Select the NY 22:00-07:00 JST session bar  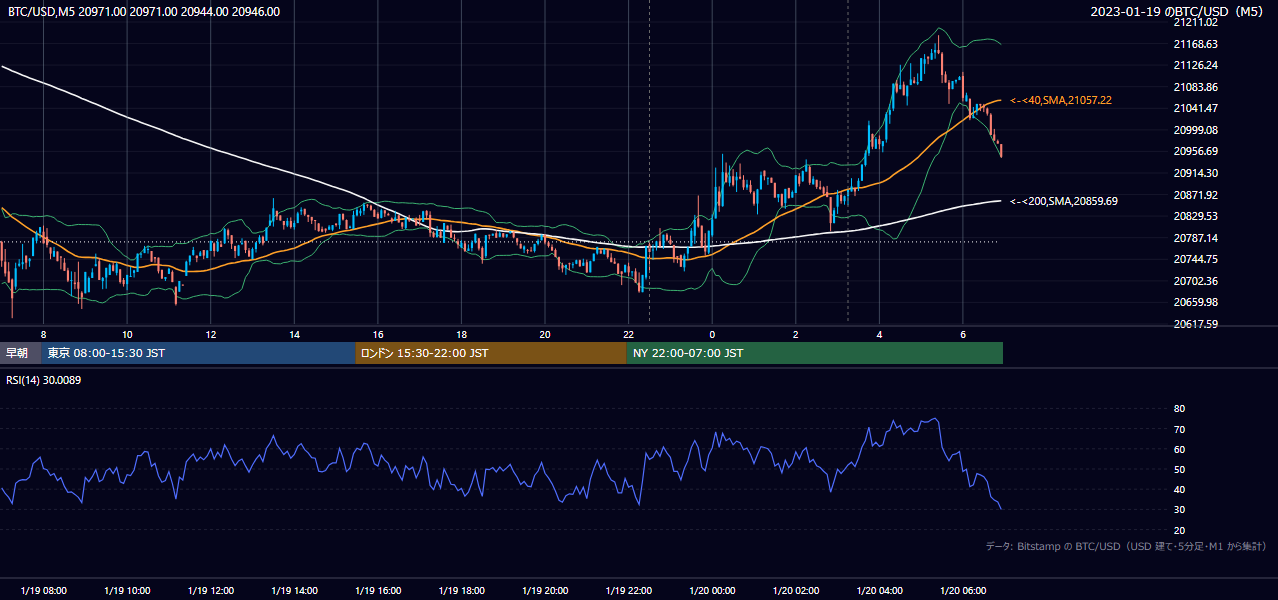pos(815,353)
